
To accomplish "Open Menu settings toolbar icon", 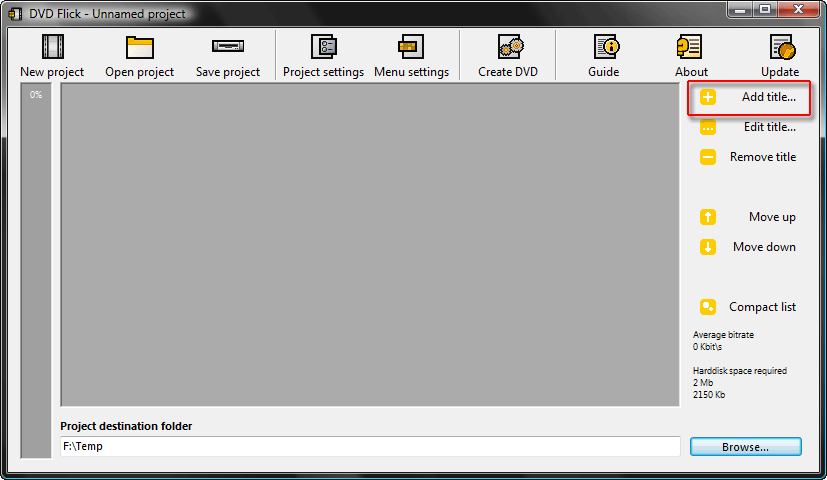I will [x=411, y=47].
